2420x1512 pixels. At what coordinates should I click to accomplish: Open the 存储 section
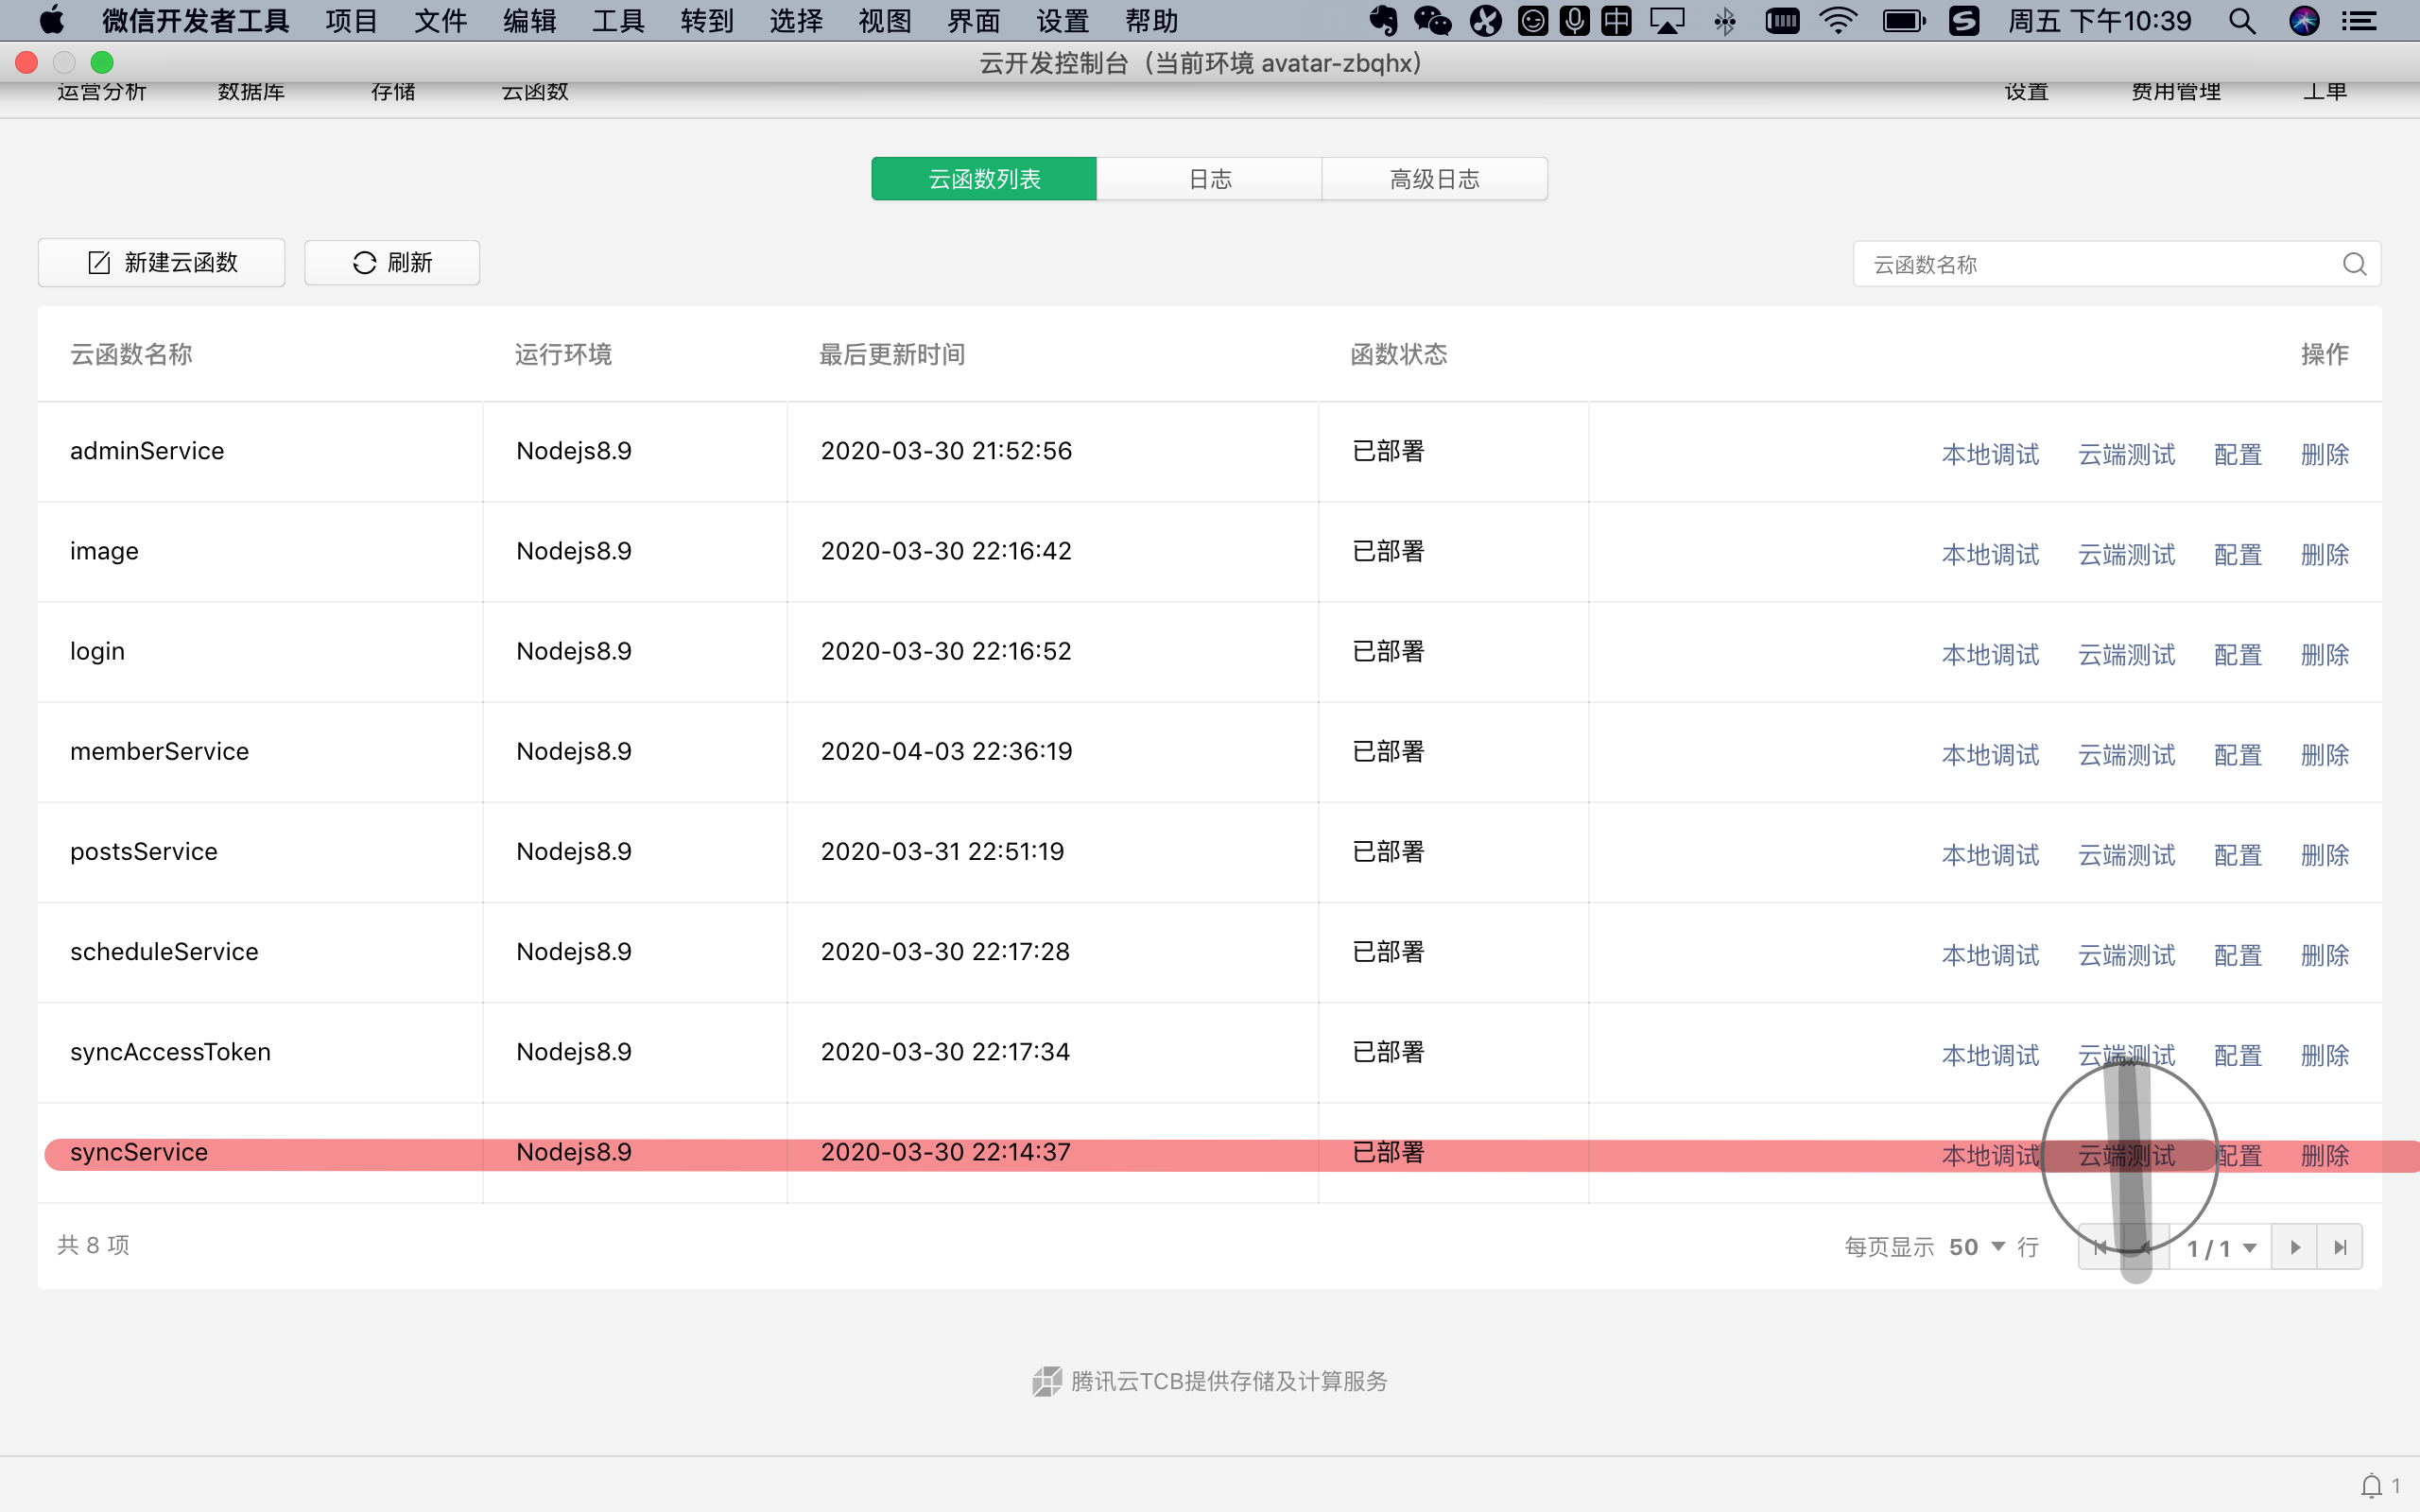pos(393,93)
